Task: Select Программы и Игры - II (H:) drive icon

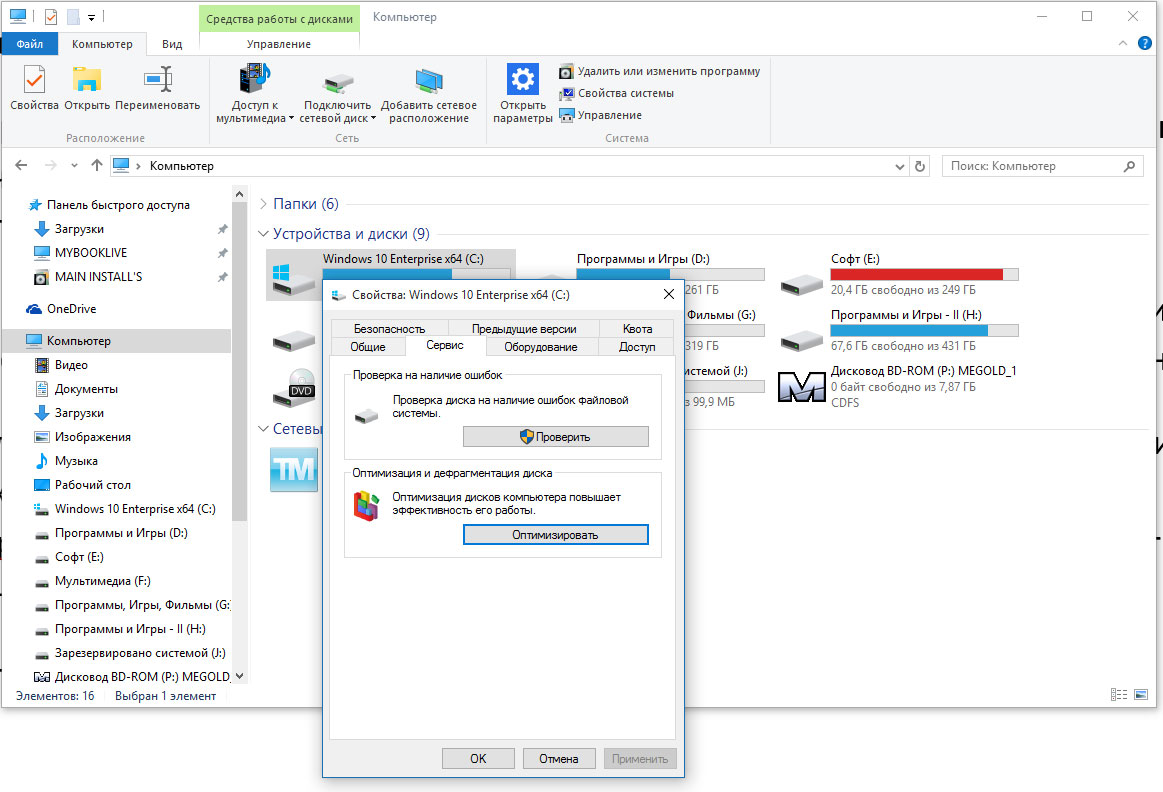Action: point(802,340)
